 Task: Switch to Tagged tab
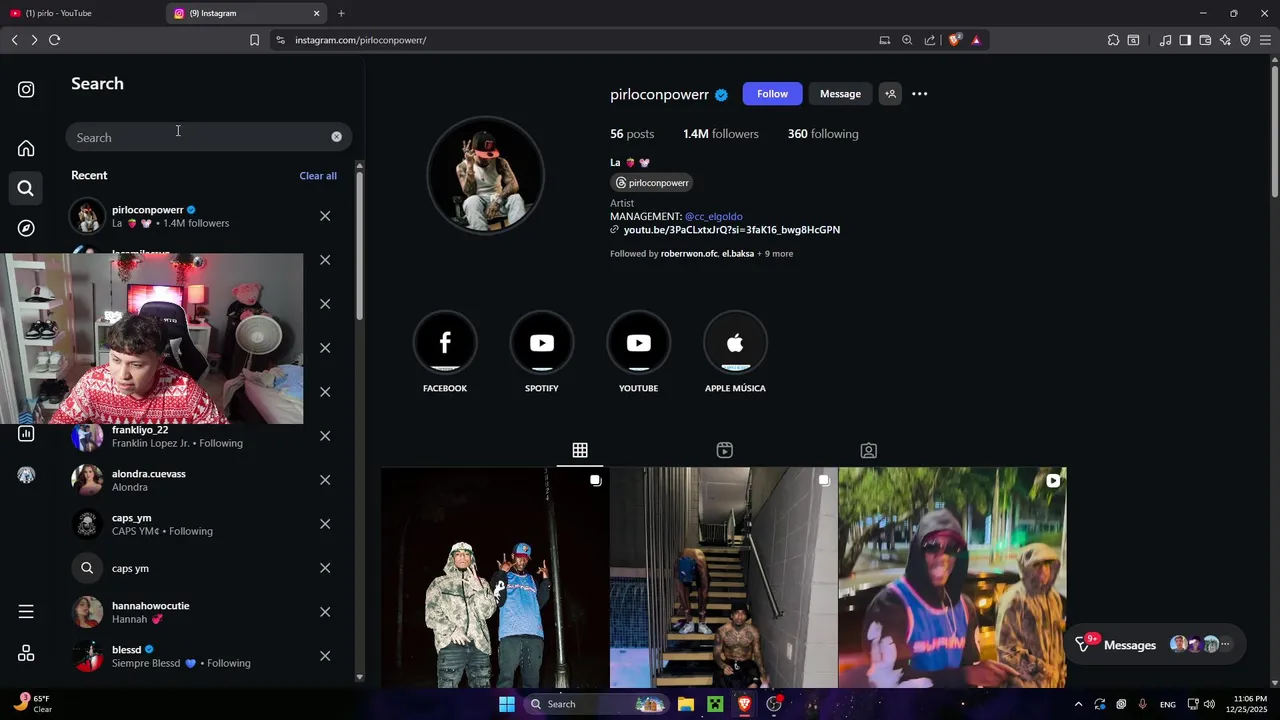[x=869, y=450]
